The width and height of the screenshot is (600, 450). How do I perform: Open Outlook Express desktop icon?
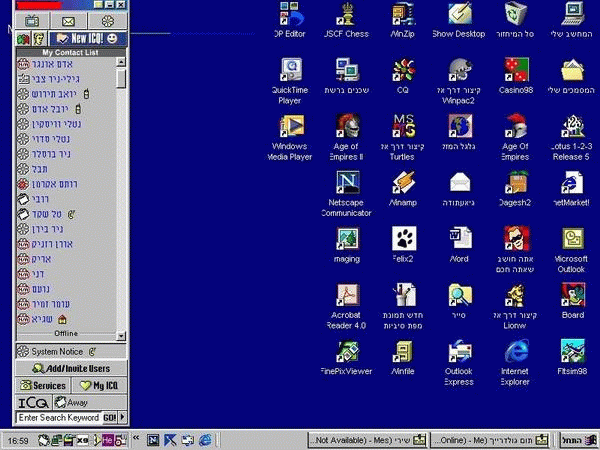pos(459,363)
